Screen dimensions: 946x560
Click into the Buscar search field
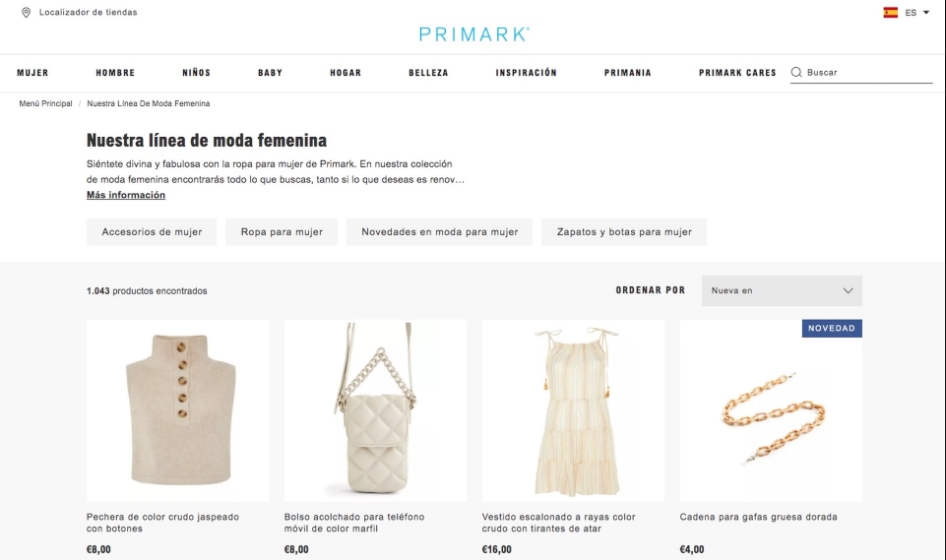click(869, 72)
